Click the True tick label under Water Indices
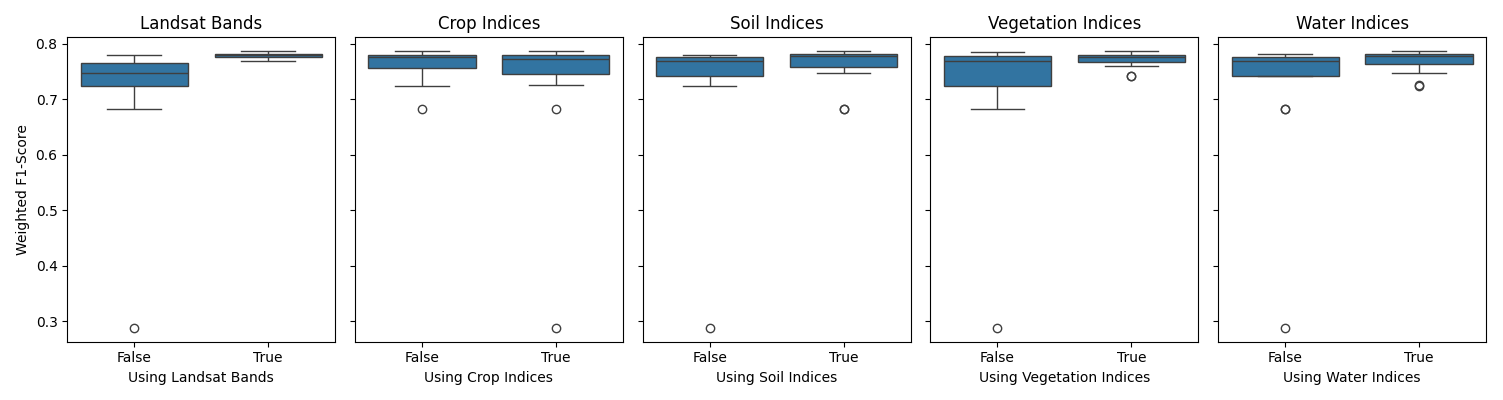Screen dimensions: 1503x400 1419,357
